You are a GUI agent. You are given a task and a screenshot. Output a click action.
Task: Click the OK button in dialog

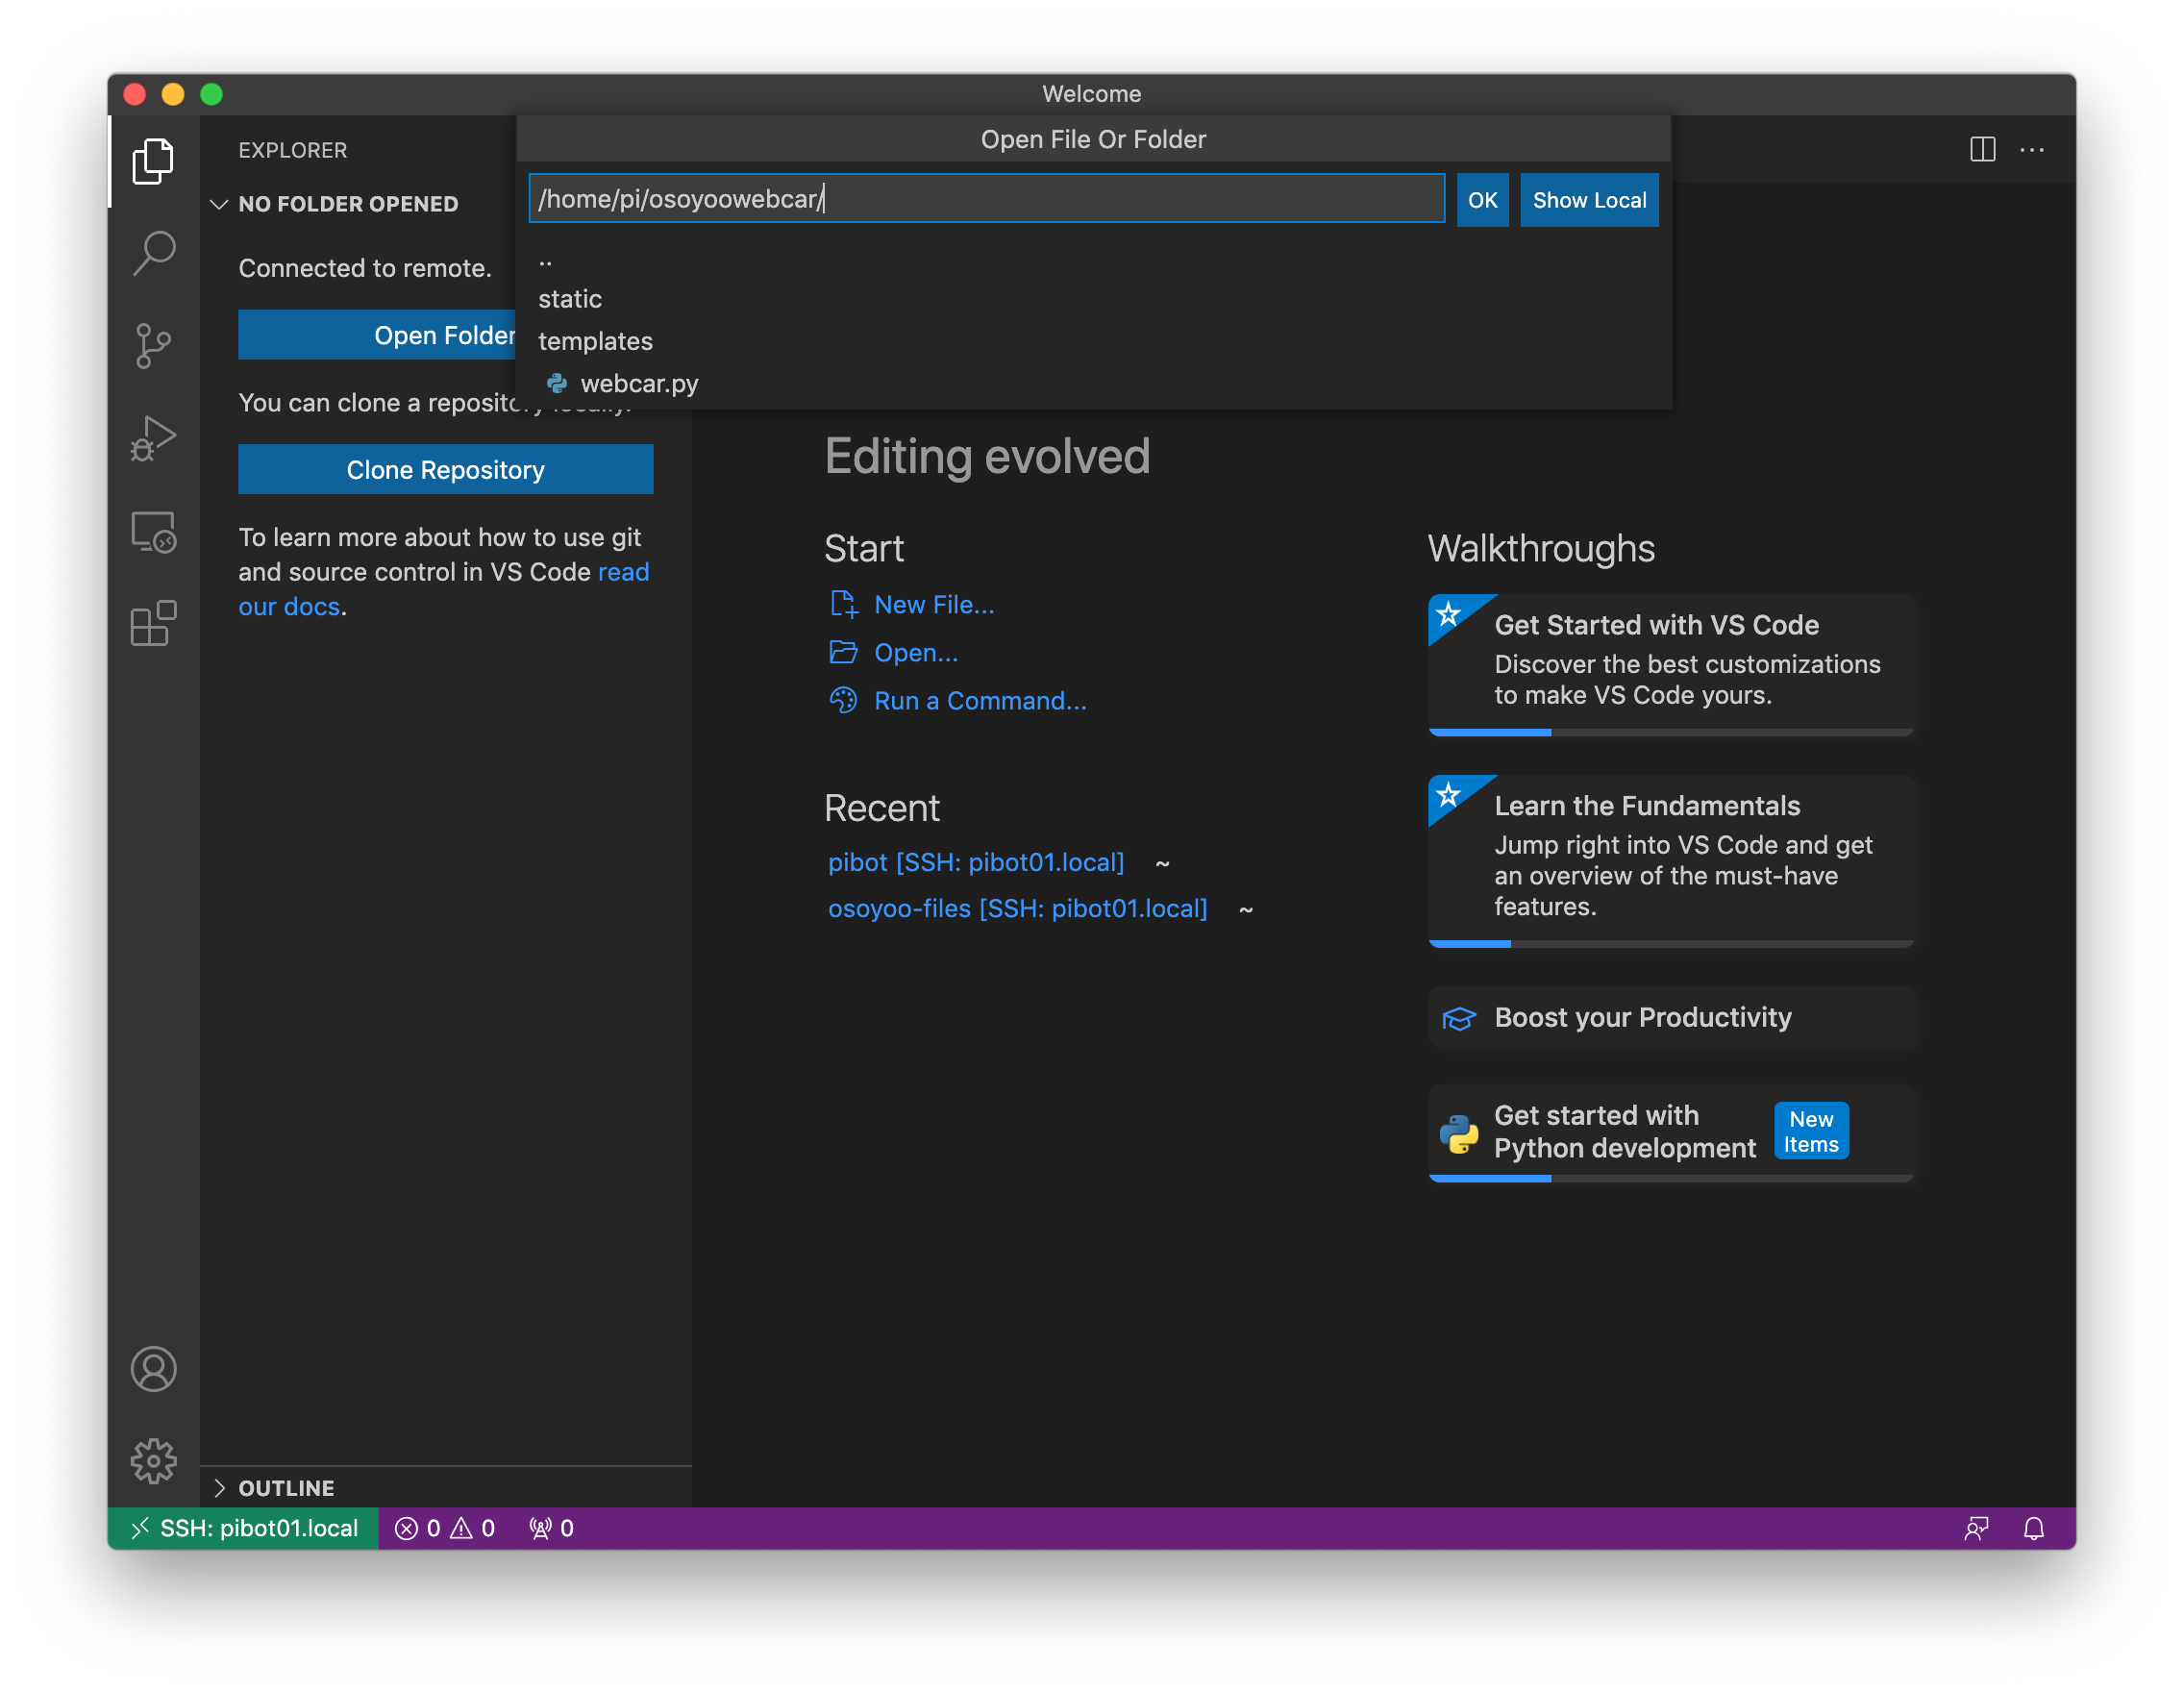(x=1482, y=200)
